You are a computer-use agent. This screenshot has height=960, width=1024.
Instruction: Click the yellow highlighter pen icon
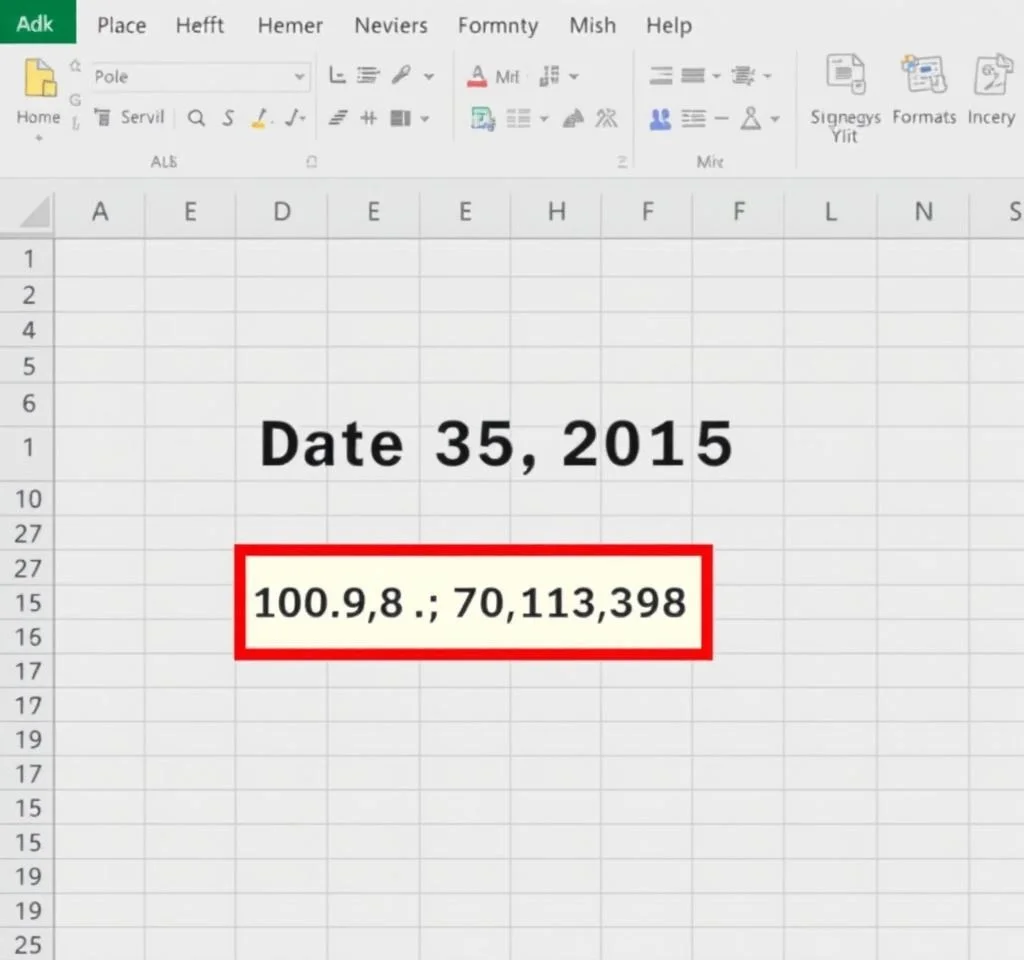pos(260,119)
